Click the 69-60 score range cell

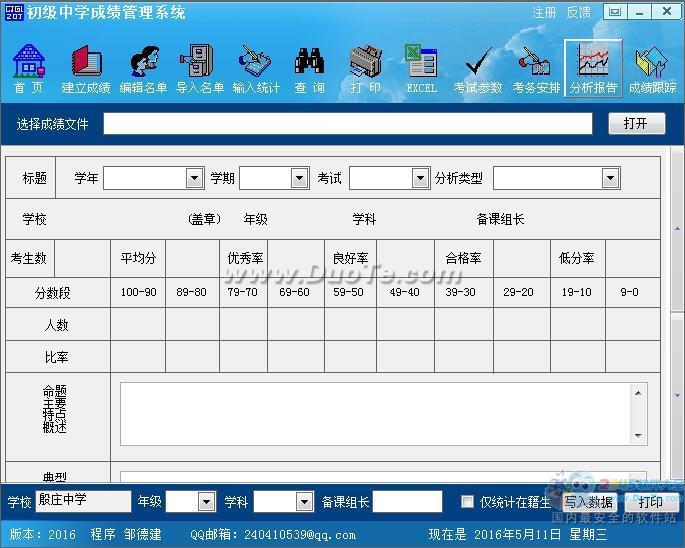click(294, 292)
